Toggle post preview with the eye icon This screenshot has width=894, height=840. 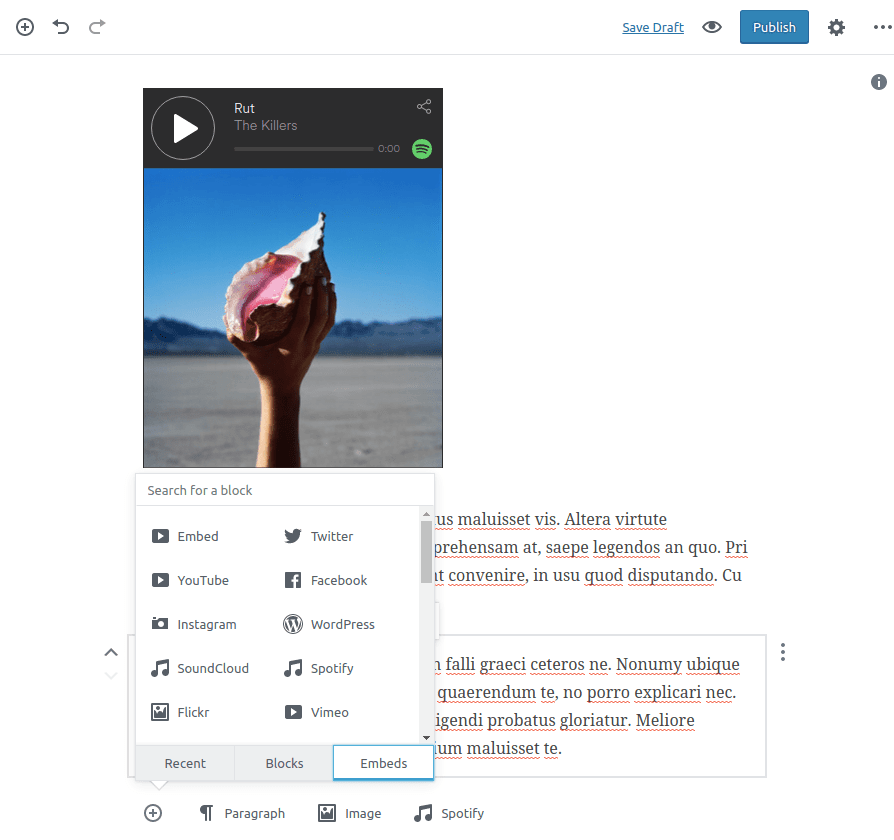[712, 27]
